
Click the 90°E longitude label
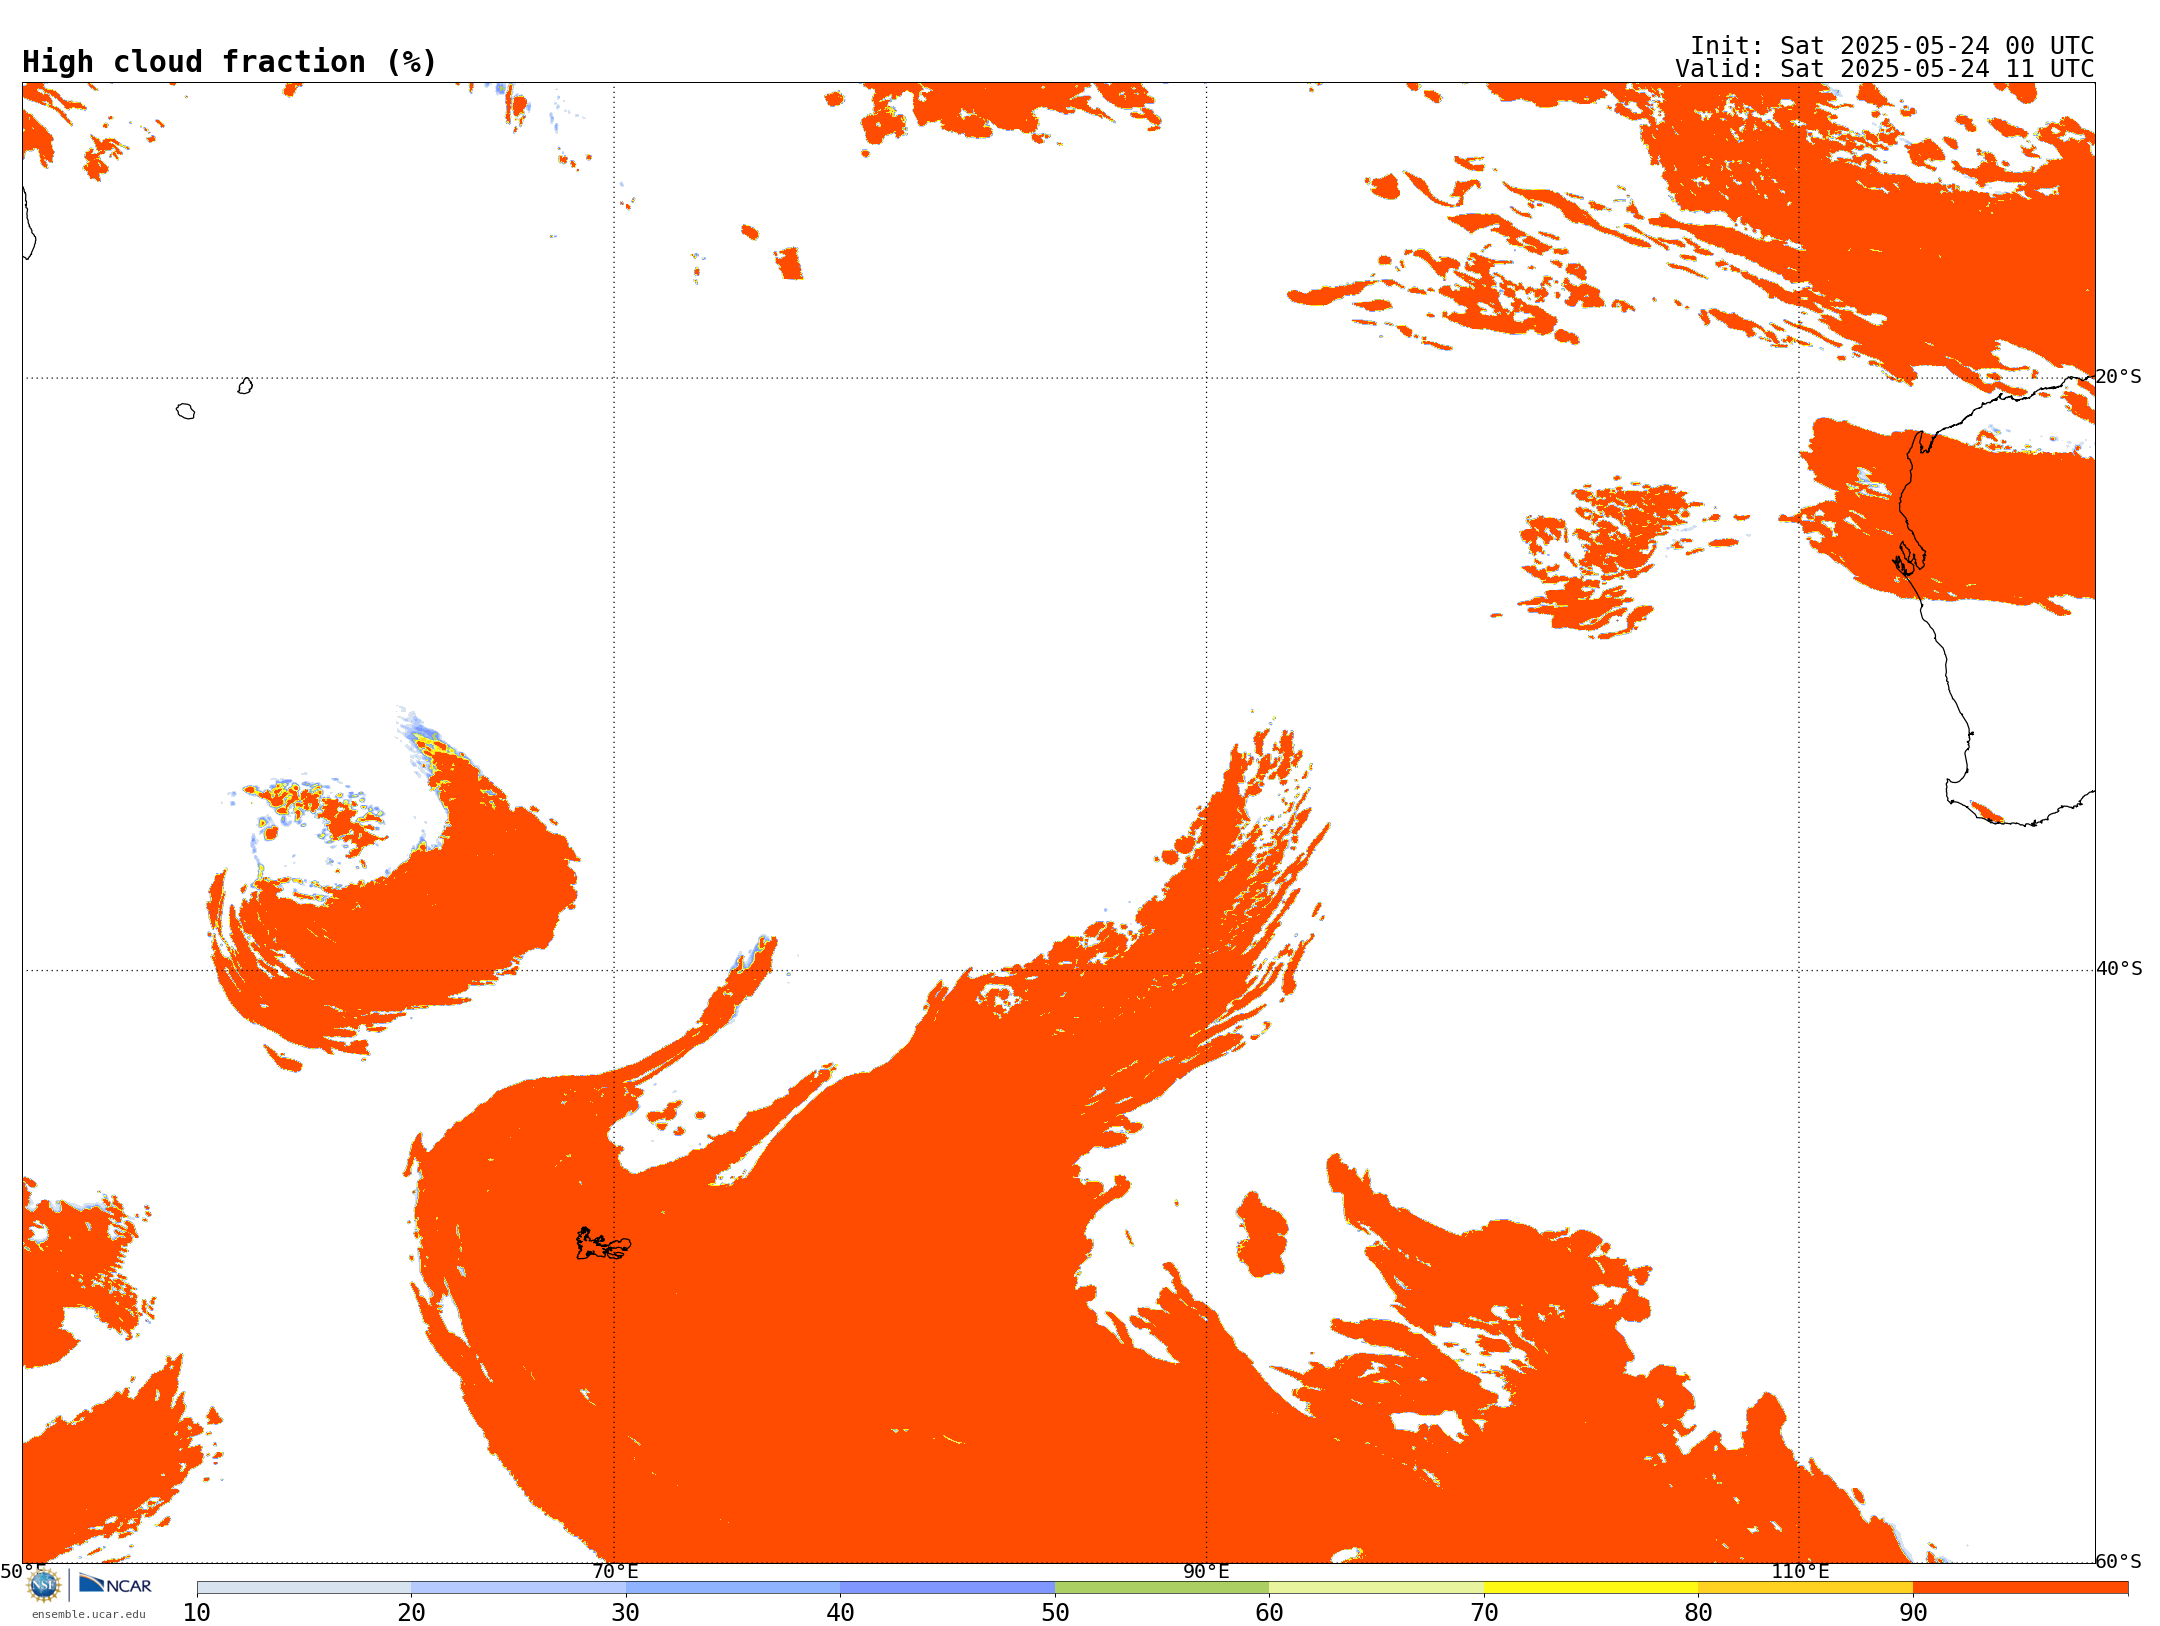tap(1206, 1571)
